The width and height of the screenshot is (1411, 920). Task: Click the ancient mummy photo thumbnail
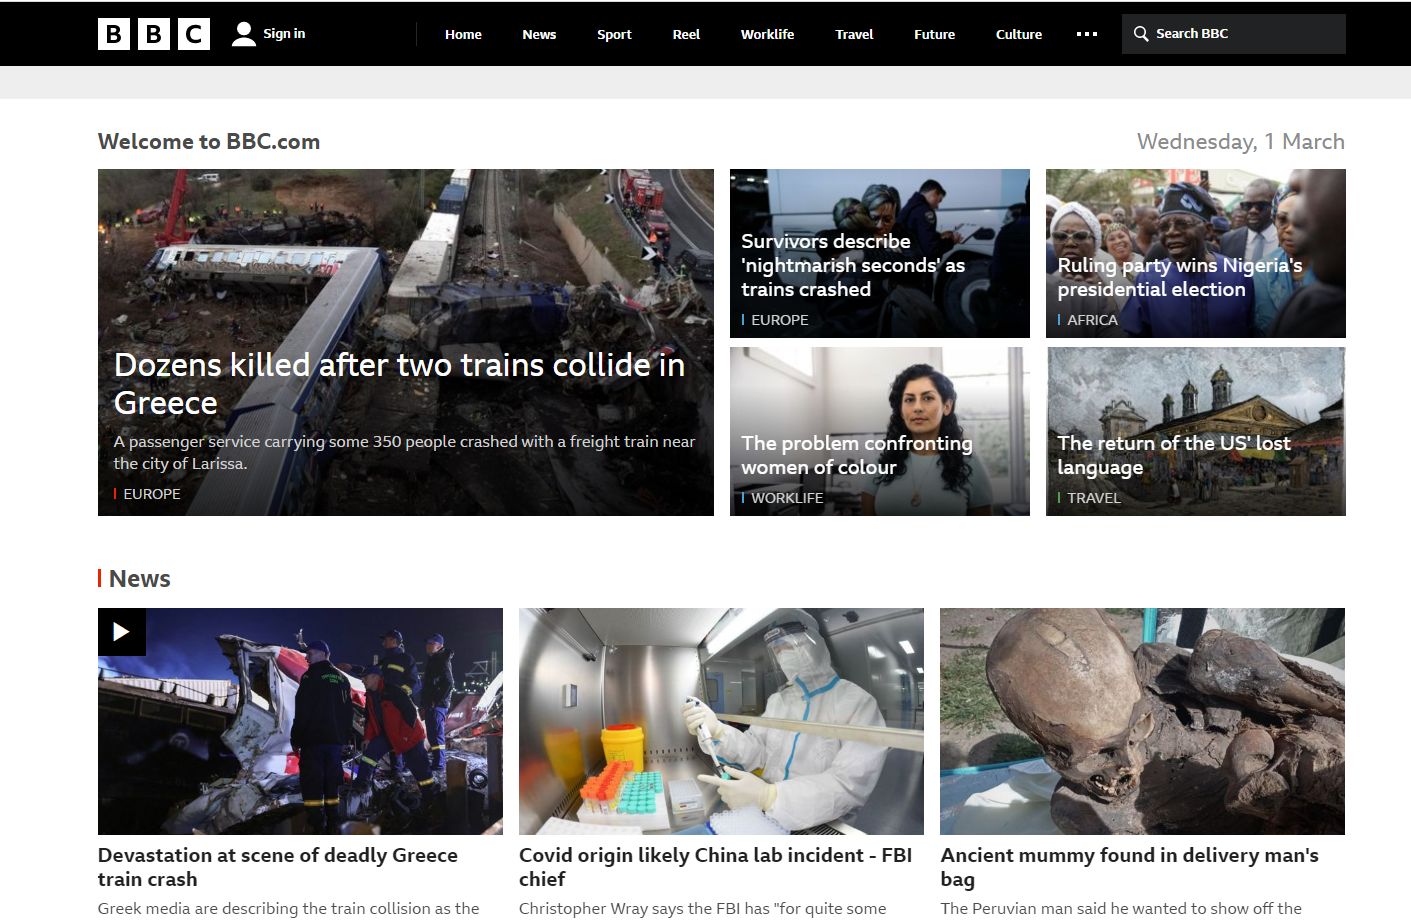click(1142, 721)
